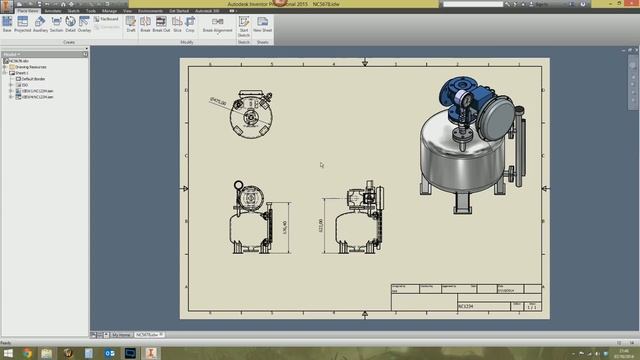Open the Tools ribbon tab

91,11
